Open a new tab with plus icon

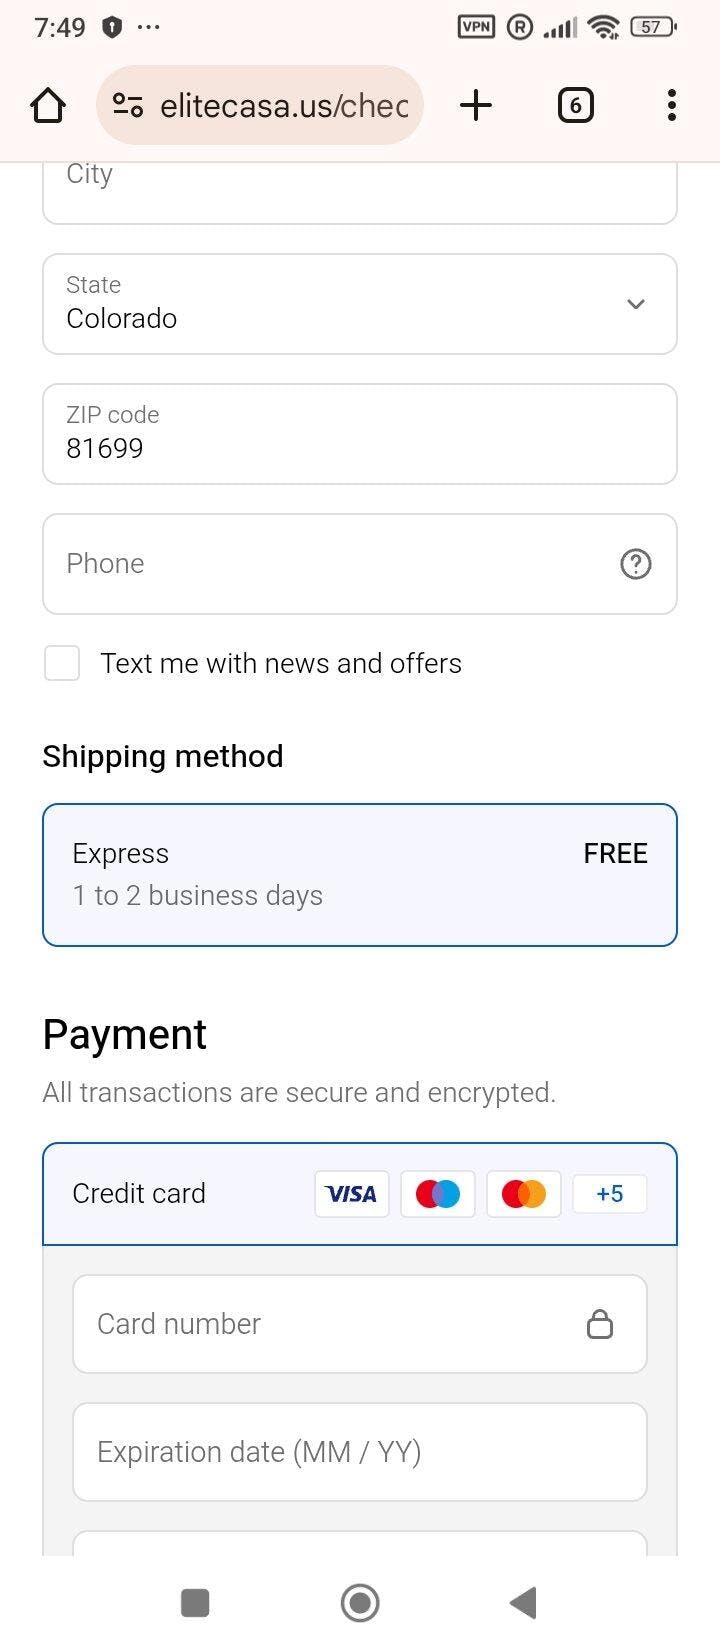[x=476, y=105]
